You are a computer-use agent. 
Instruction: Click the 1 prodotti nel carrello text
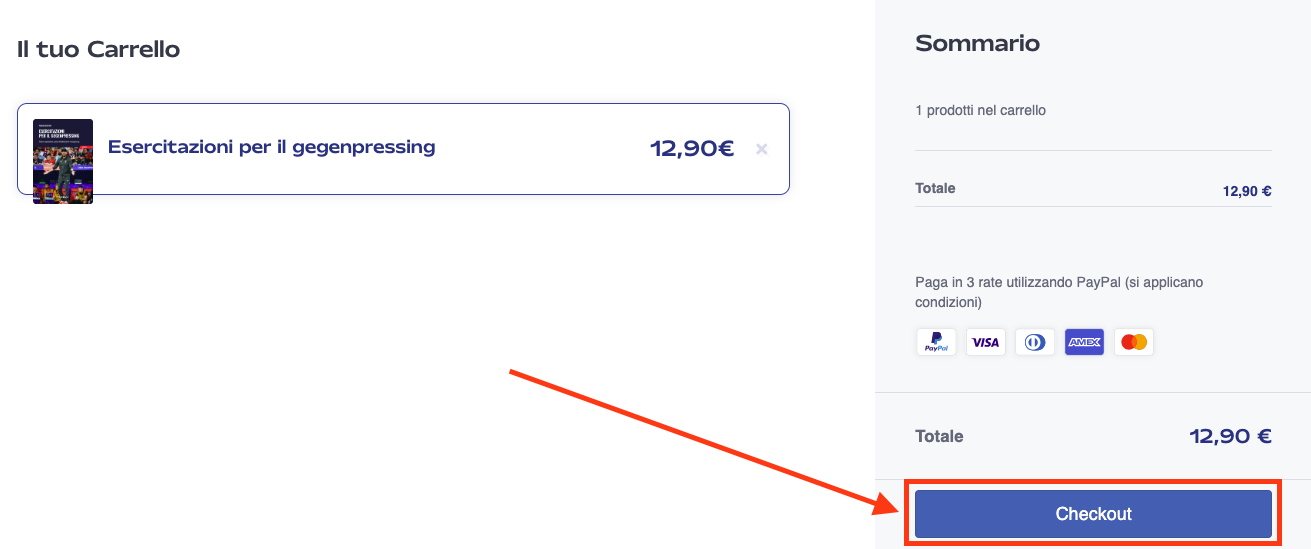tap(980, 110)
